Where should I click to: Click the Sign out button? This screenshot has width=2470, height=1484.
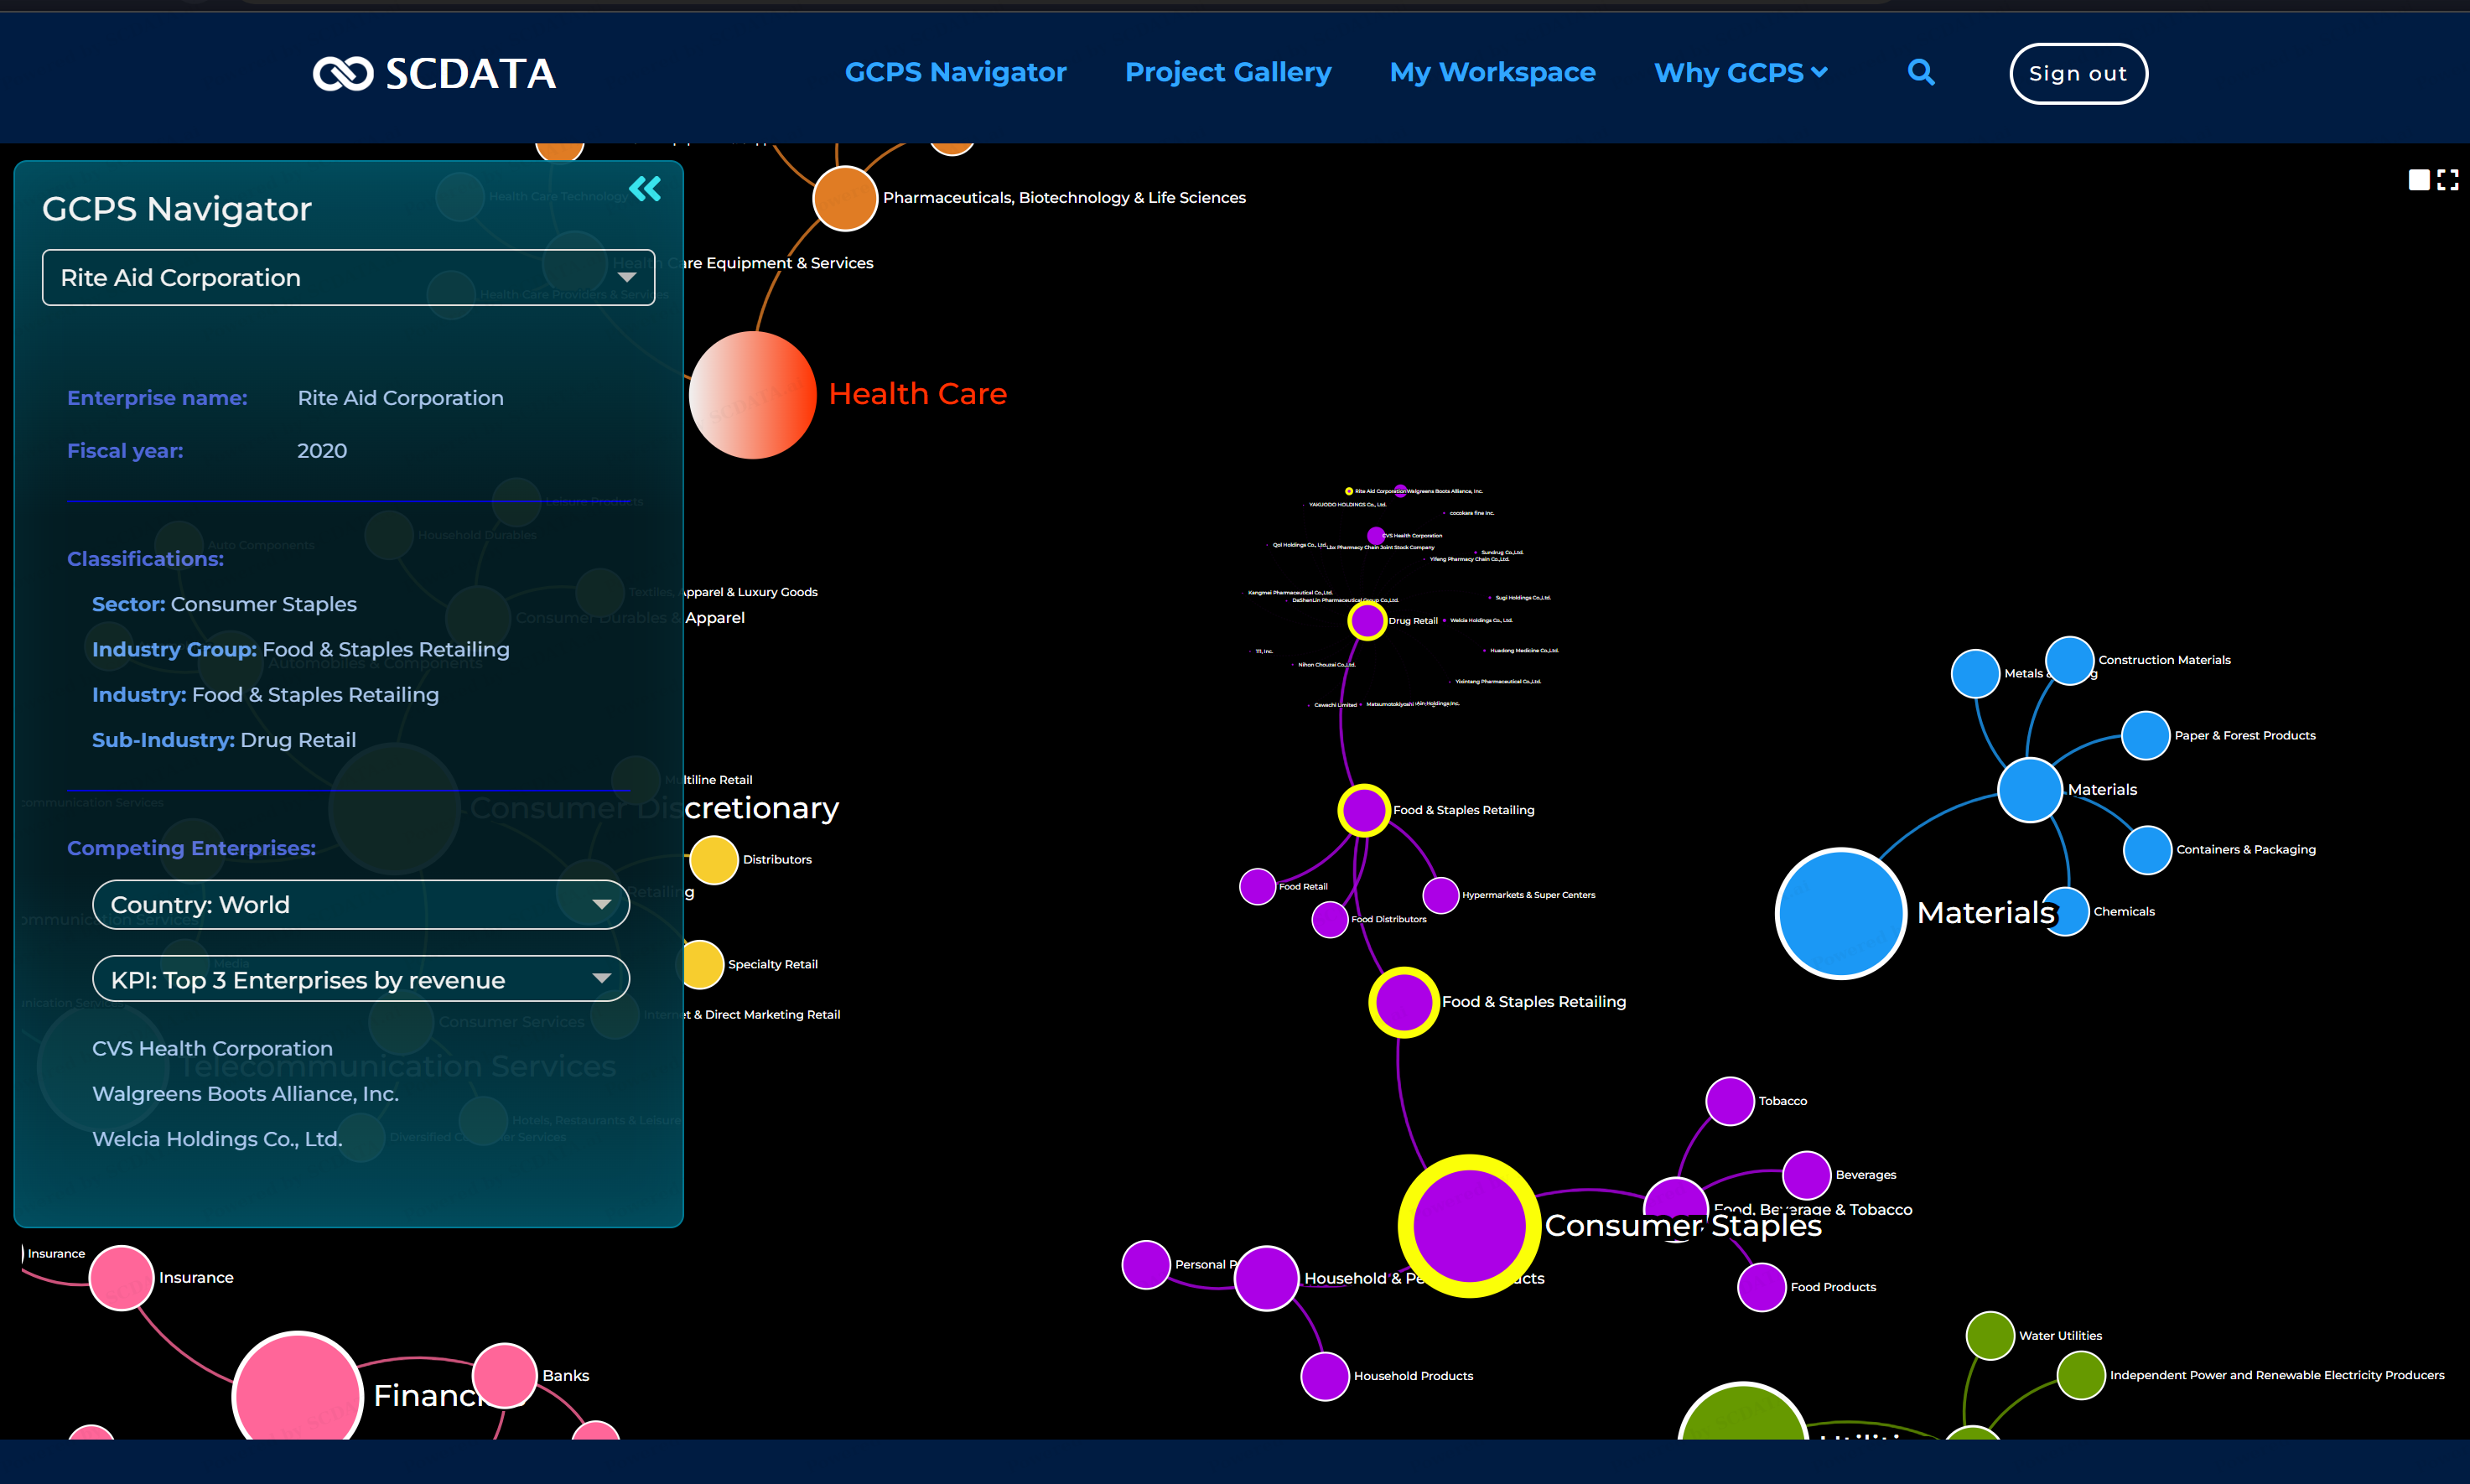tap(2077, 73)
